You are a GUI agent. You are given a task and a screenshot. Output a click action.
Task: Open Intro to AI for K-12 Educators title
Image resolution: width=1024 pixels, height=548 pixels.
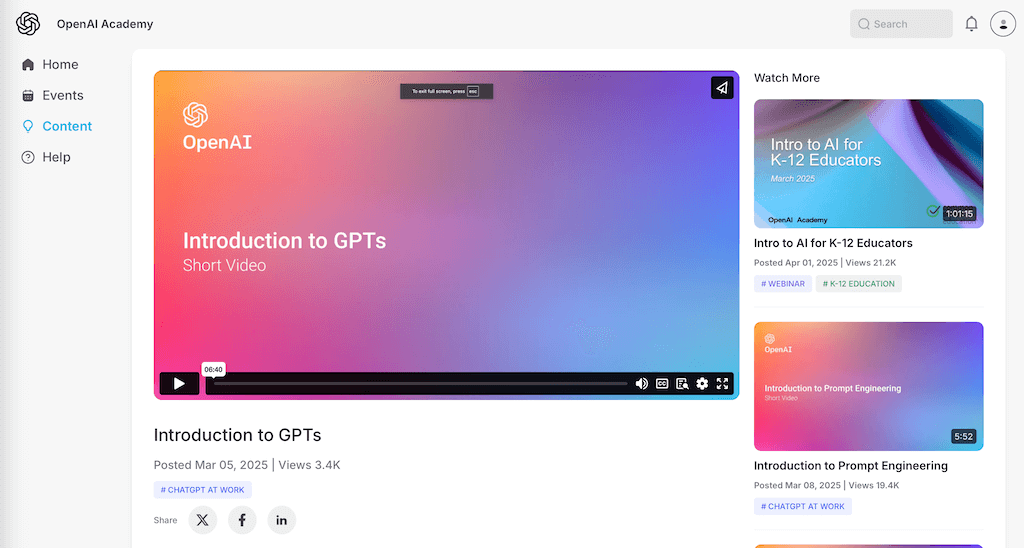[x=833, y=243]
